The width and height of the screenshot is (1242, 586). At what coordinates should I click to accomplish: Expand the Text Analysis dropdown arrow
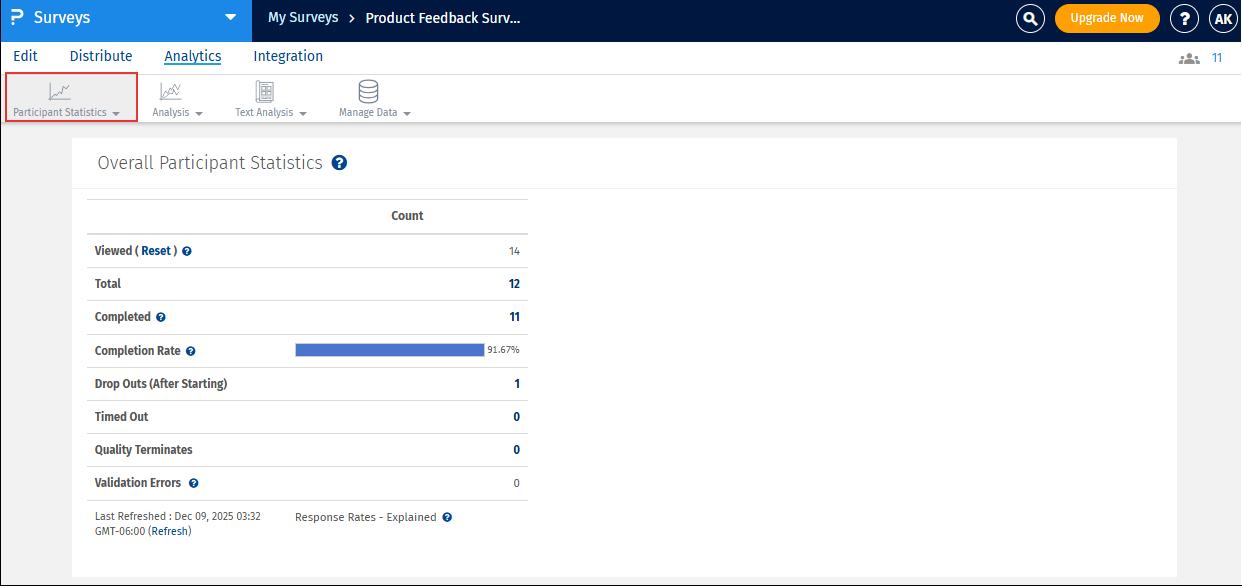click(303, 114)
